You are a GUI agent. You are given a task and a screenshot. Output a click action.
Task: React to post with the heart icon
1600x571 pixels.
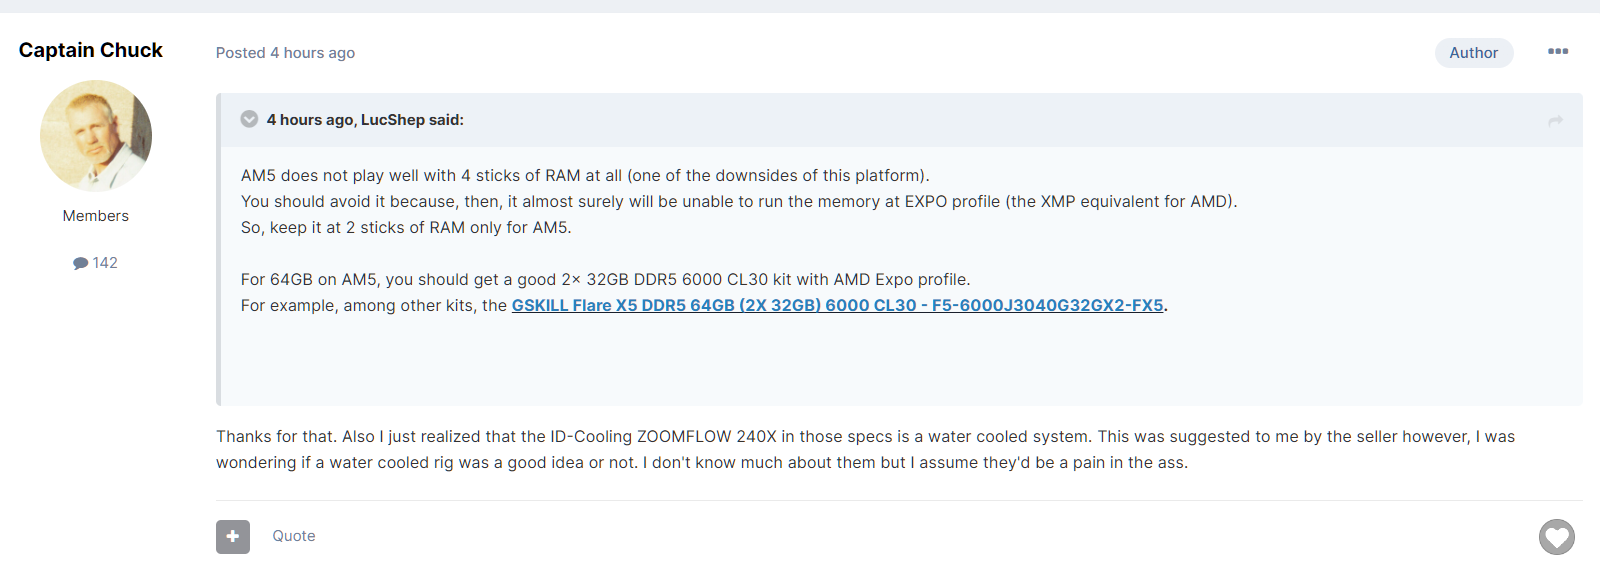[1556, 537]
